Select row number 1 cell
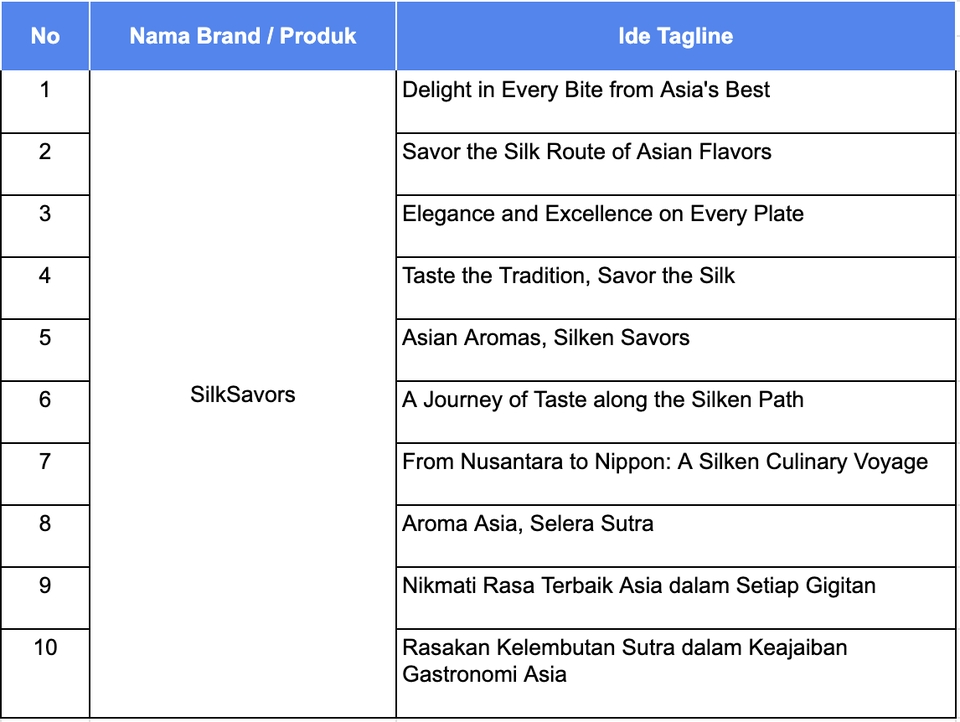 tap(45, 90)
